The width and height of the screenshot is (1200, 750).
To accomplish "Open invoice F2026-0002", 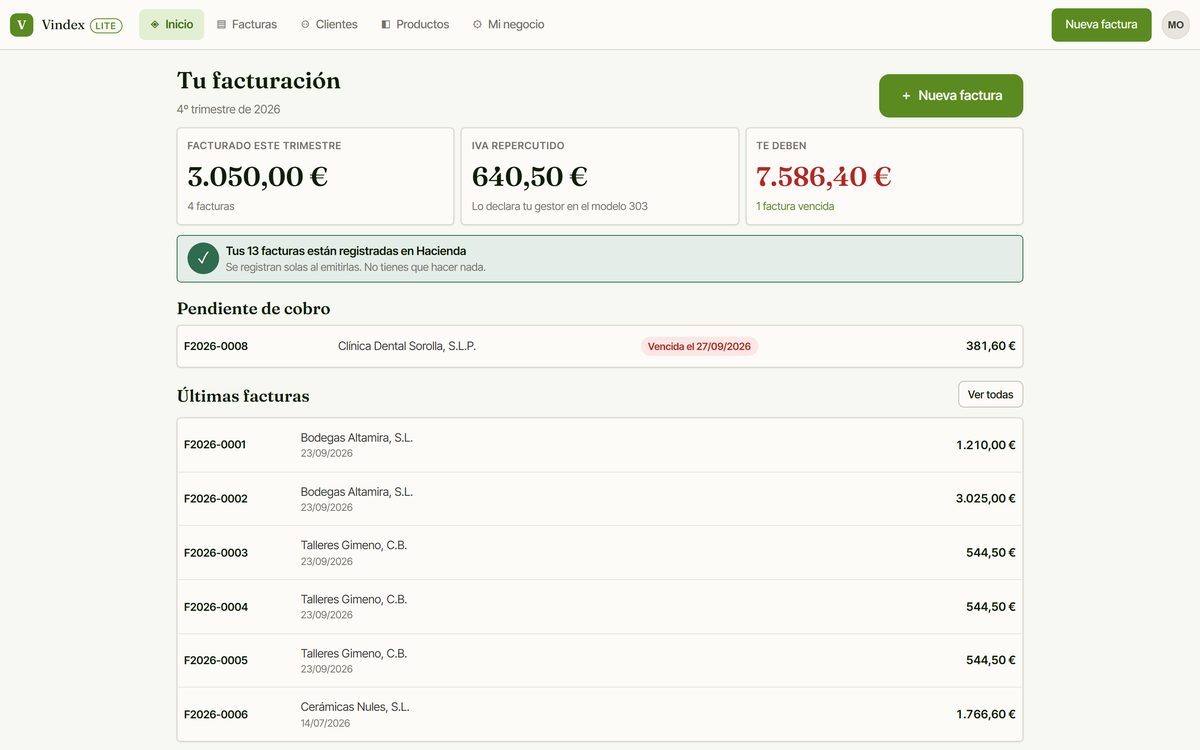I will 600,499.
